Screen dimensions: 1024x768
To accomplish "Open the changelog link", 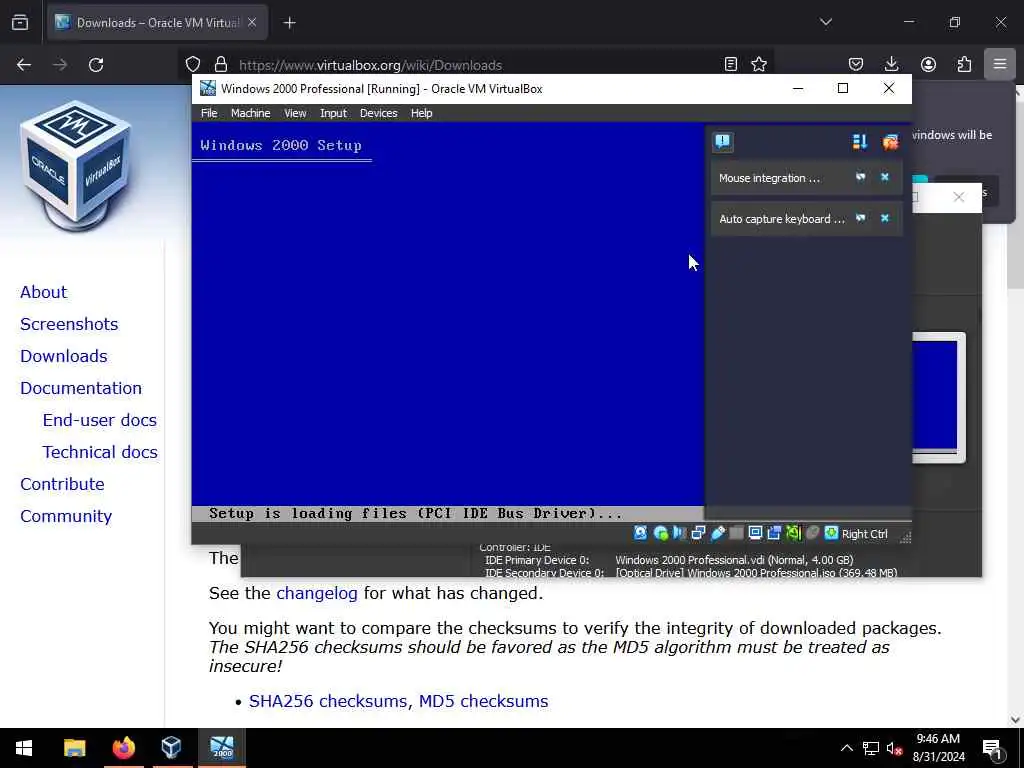I will click(317, 593).
